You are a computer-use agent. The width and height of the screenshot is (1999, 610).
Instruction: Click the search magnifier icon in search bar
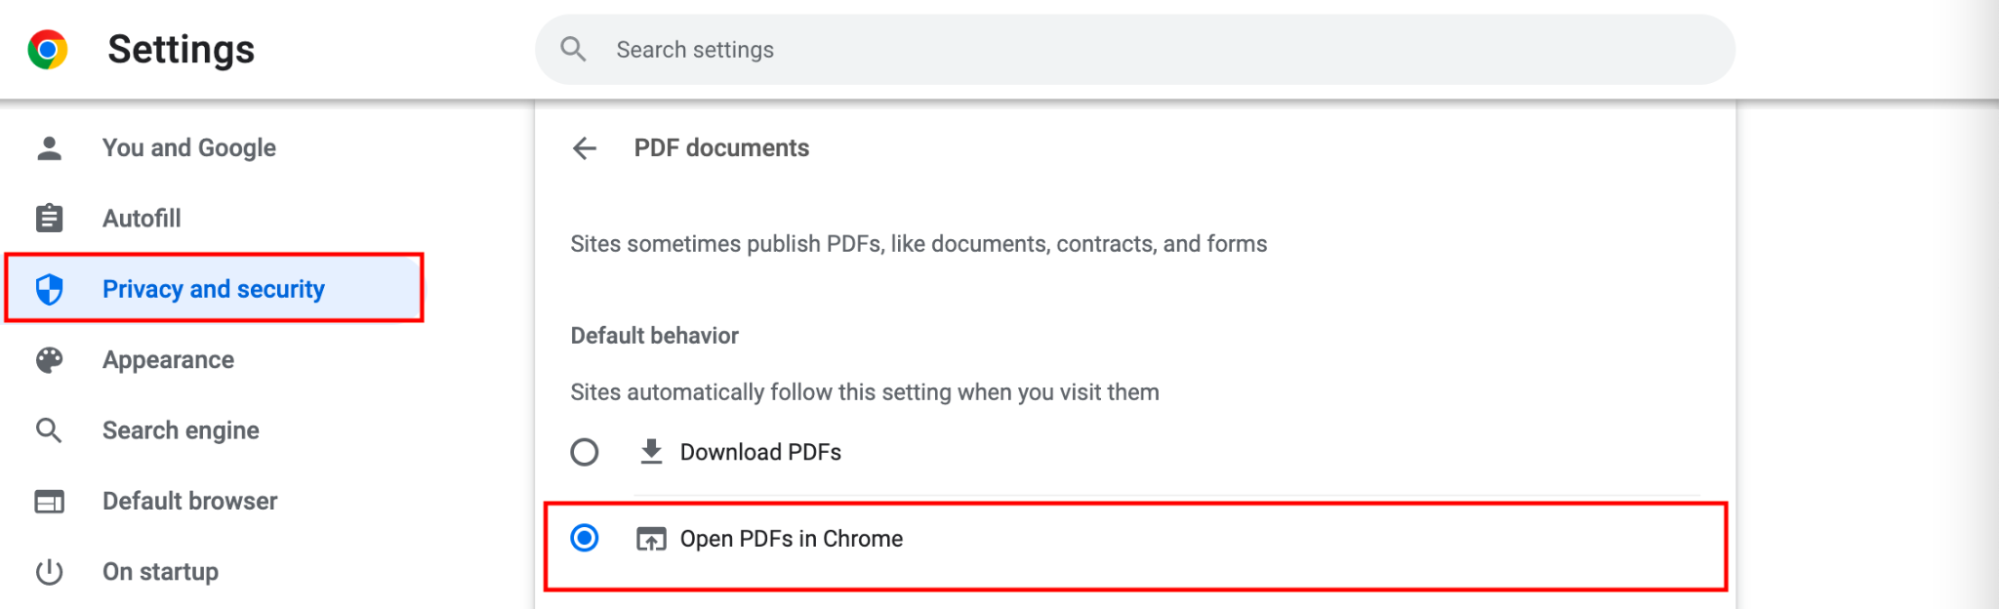[573, 49]
